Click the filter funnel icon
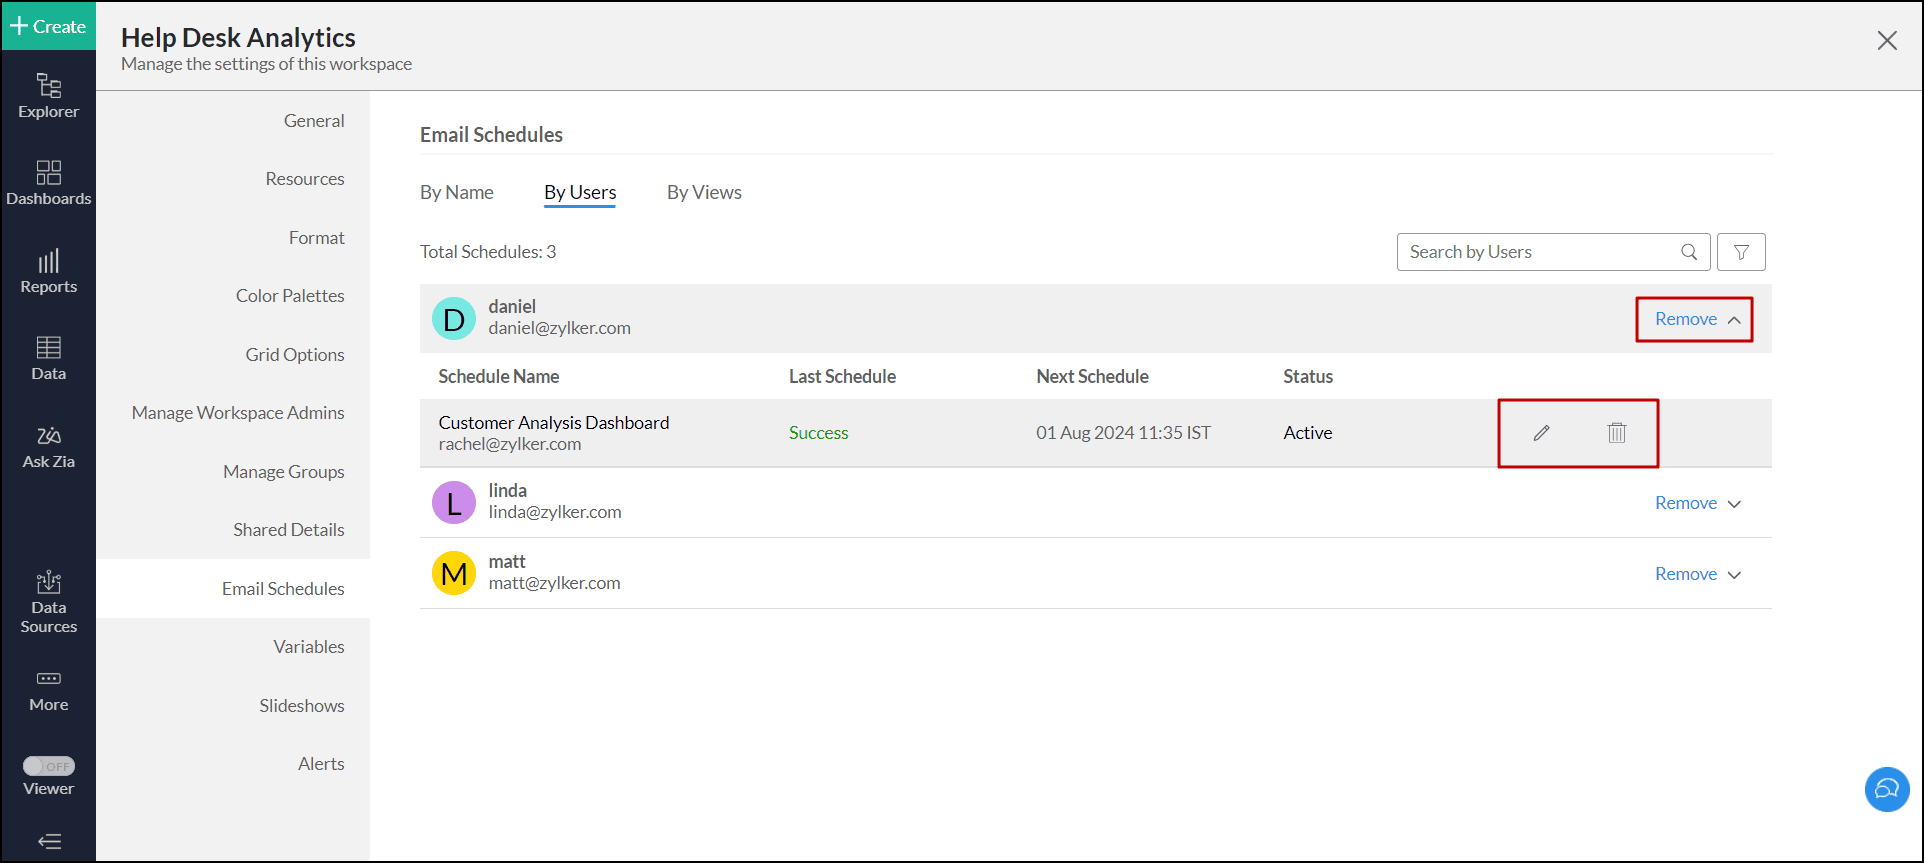 (1740, 252)
